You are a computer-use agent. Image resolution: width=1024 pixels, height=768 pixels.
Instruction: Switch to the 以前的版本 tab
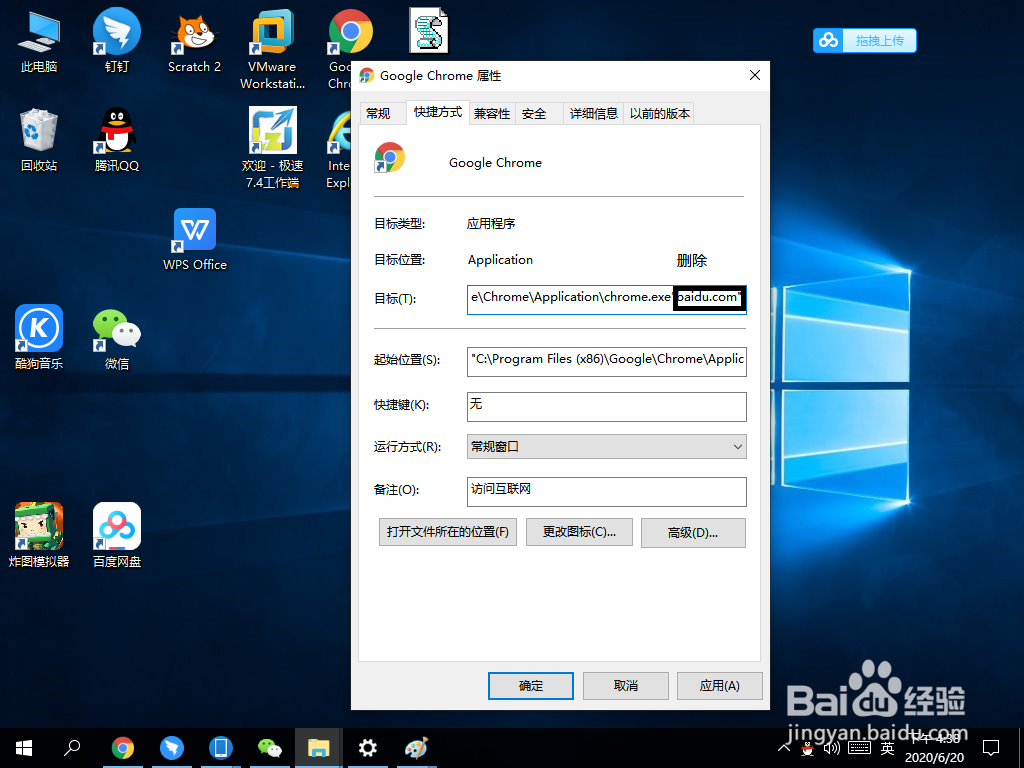pos(660,114)
